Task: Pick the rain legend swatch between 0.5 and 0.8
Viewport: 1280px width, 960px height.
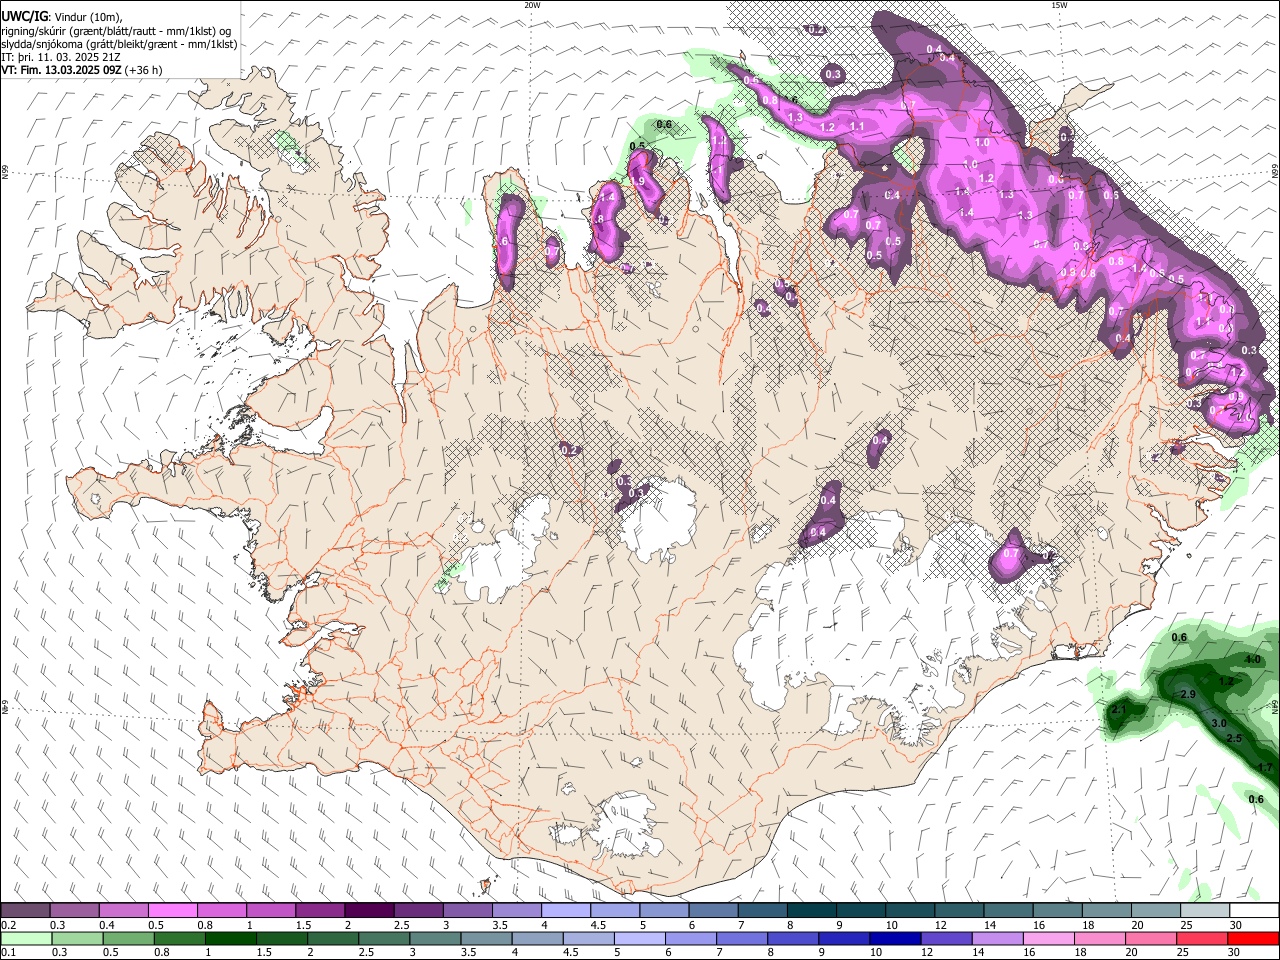Action: pyautogui.click(x=128, y=938)
